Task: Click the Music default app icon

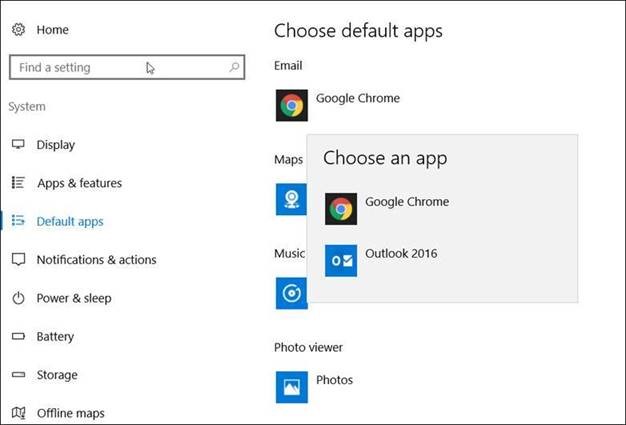Action: [291, 293]
